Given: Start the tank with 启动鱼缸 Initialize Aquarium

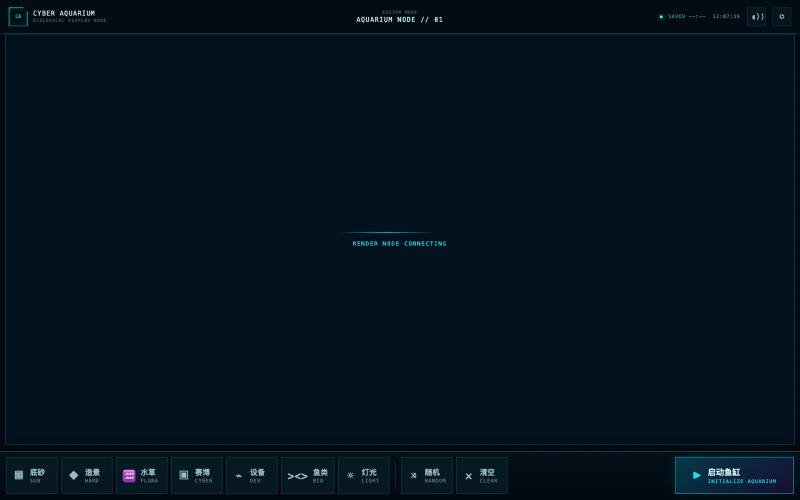Looking at the screenshot, I should (734, 475).
